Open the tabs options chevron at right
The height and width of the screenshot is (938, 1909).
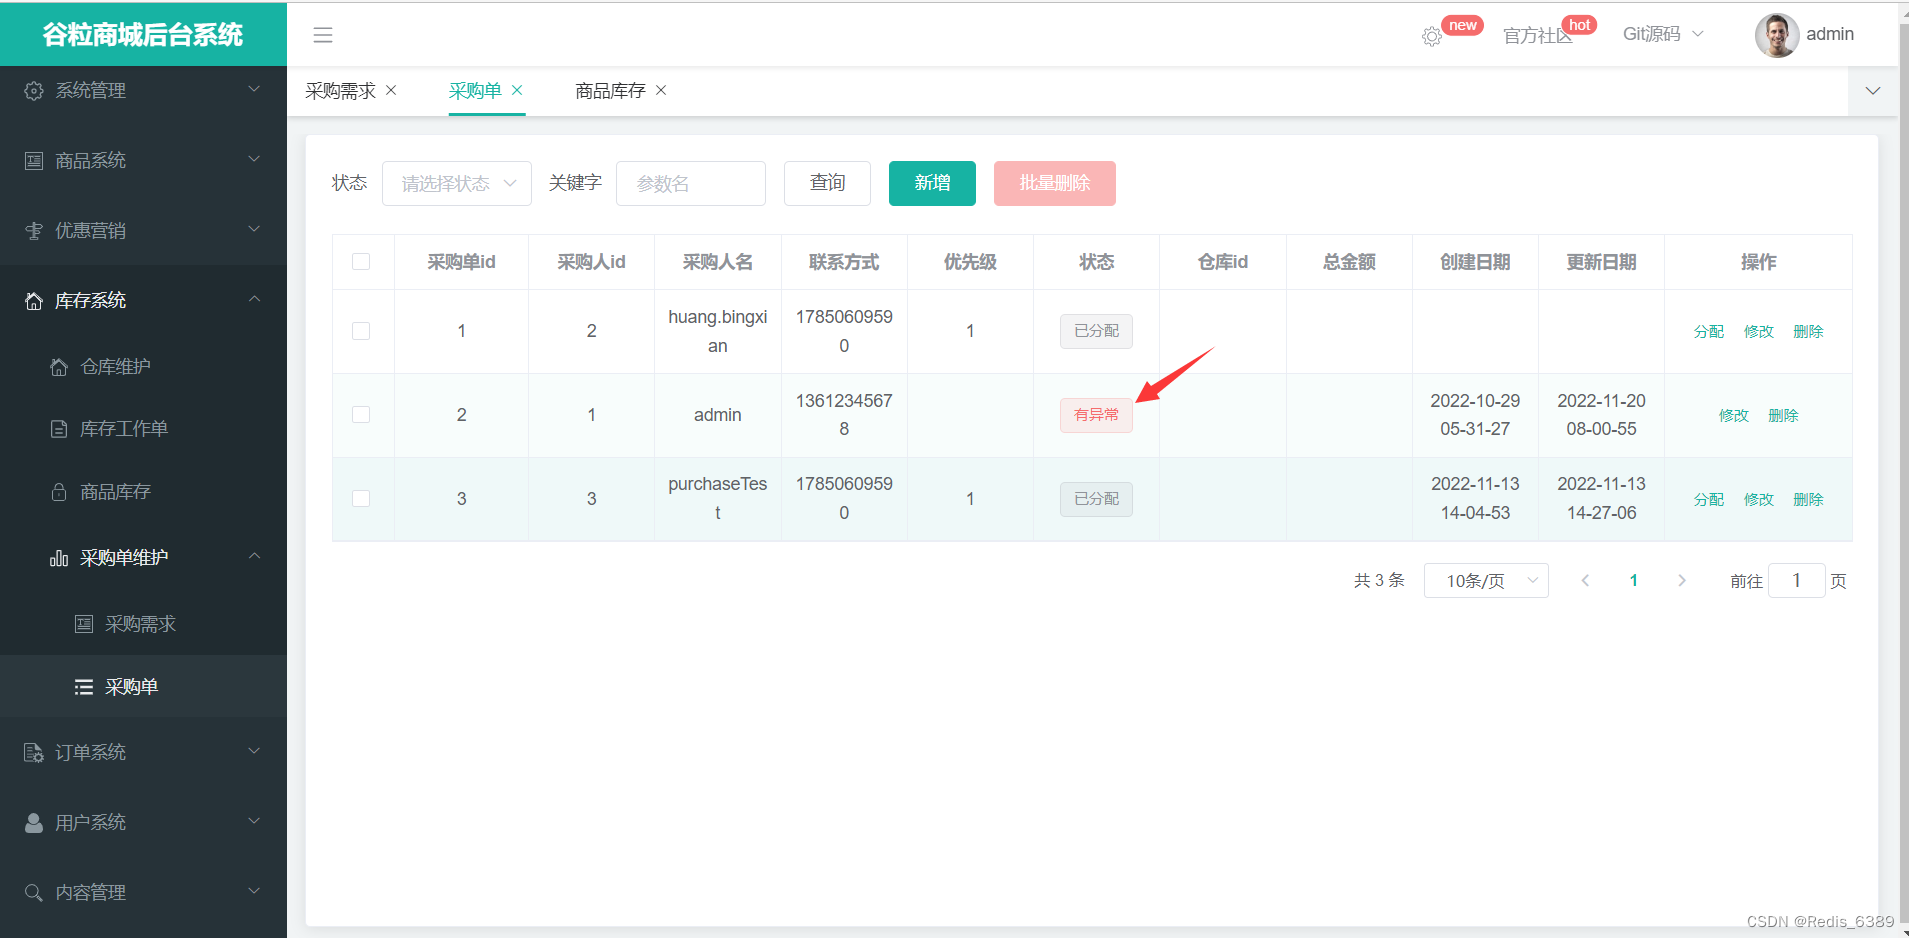[1873, 91]
